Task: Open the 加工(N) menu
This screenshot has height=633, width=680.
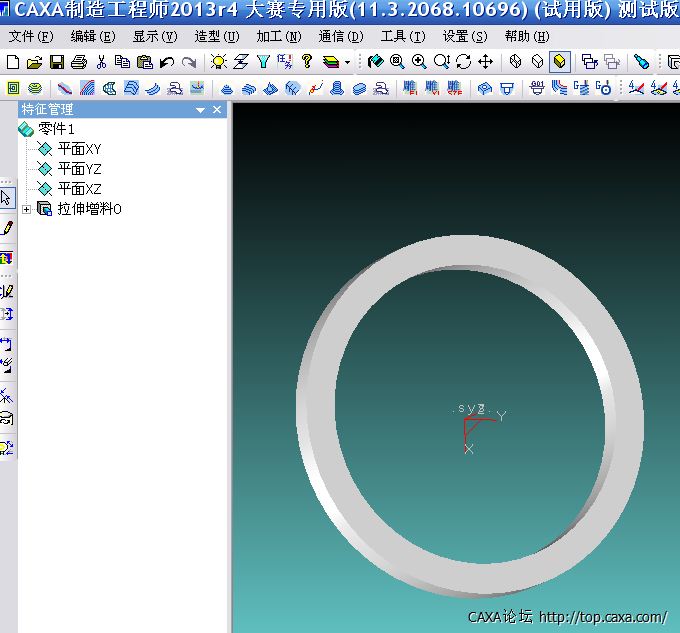Action: [279, 36]
